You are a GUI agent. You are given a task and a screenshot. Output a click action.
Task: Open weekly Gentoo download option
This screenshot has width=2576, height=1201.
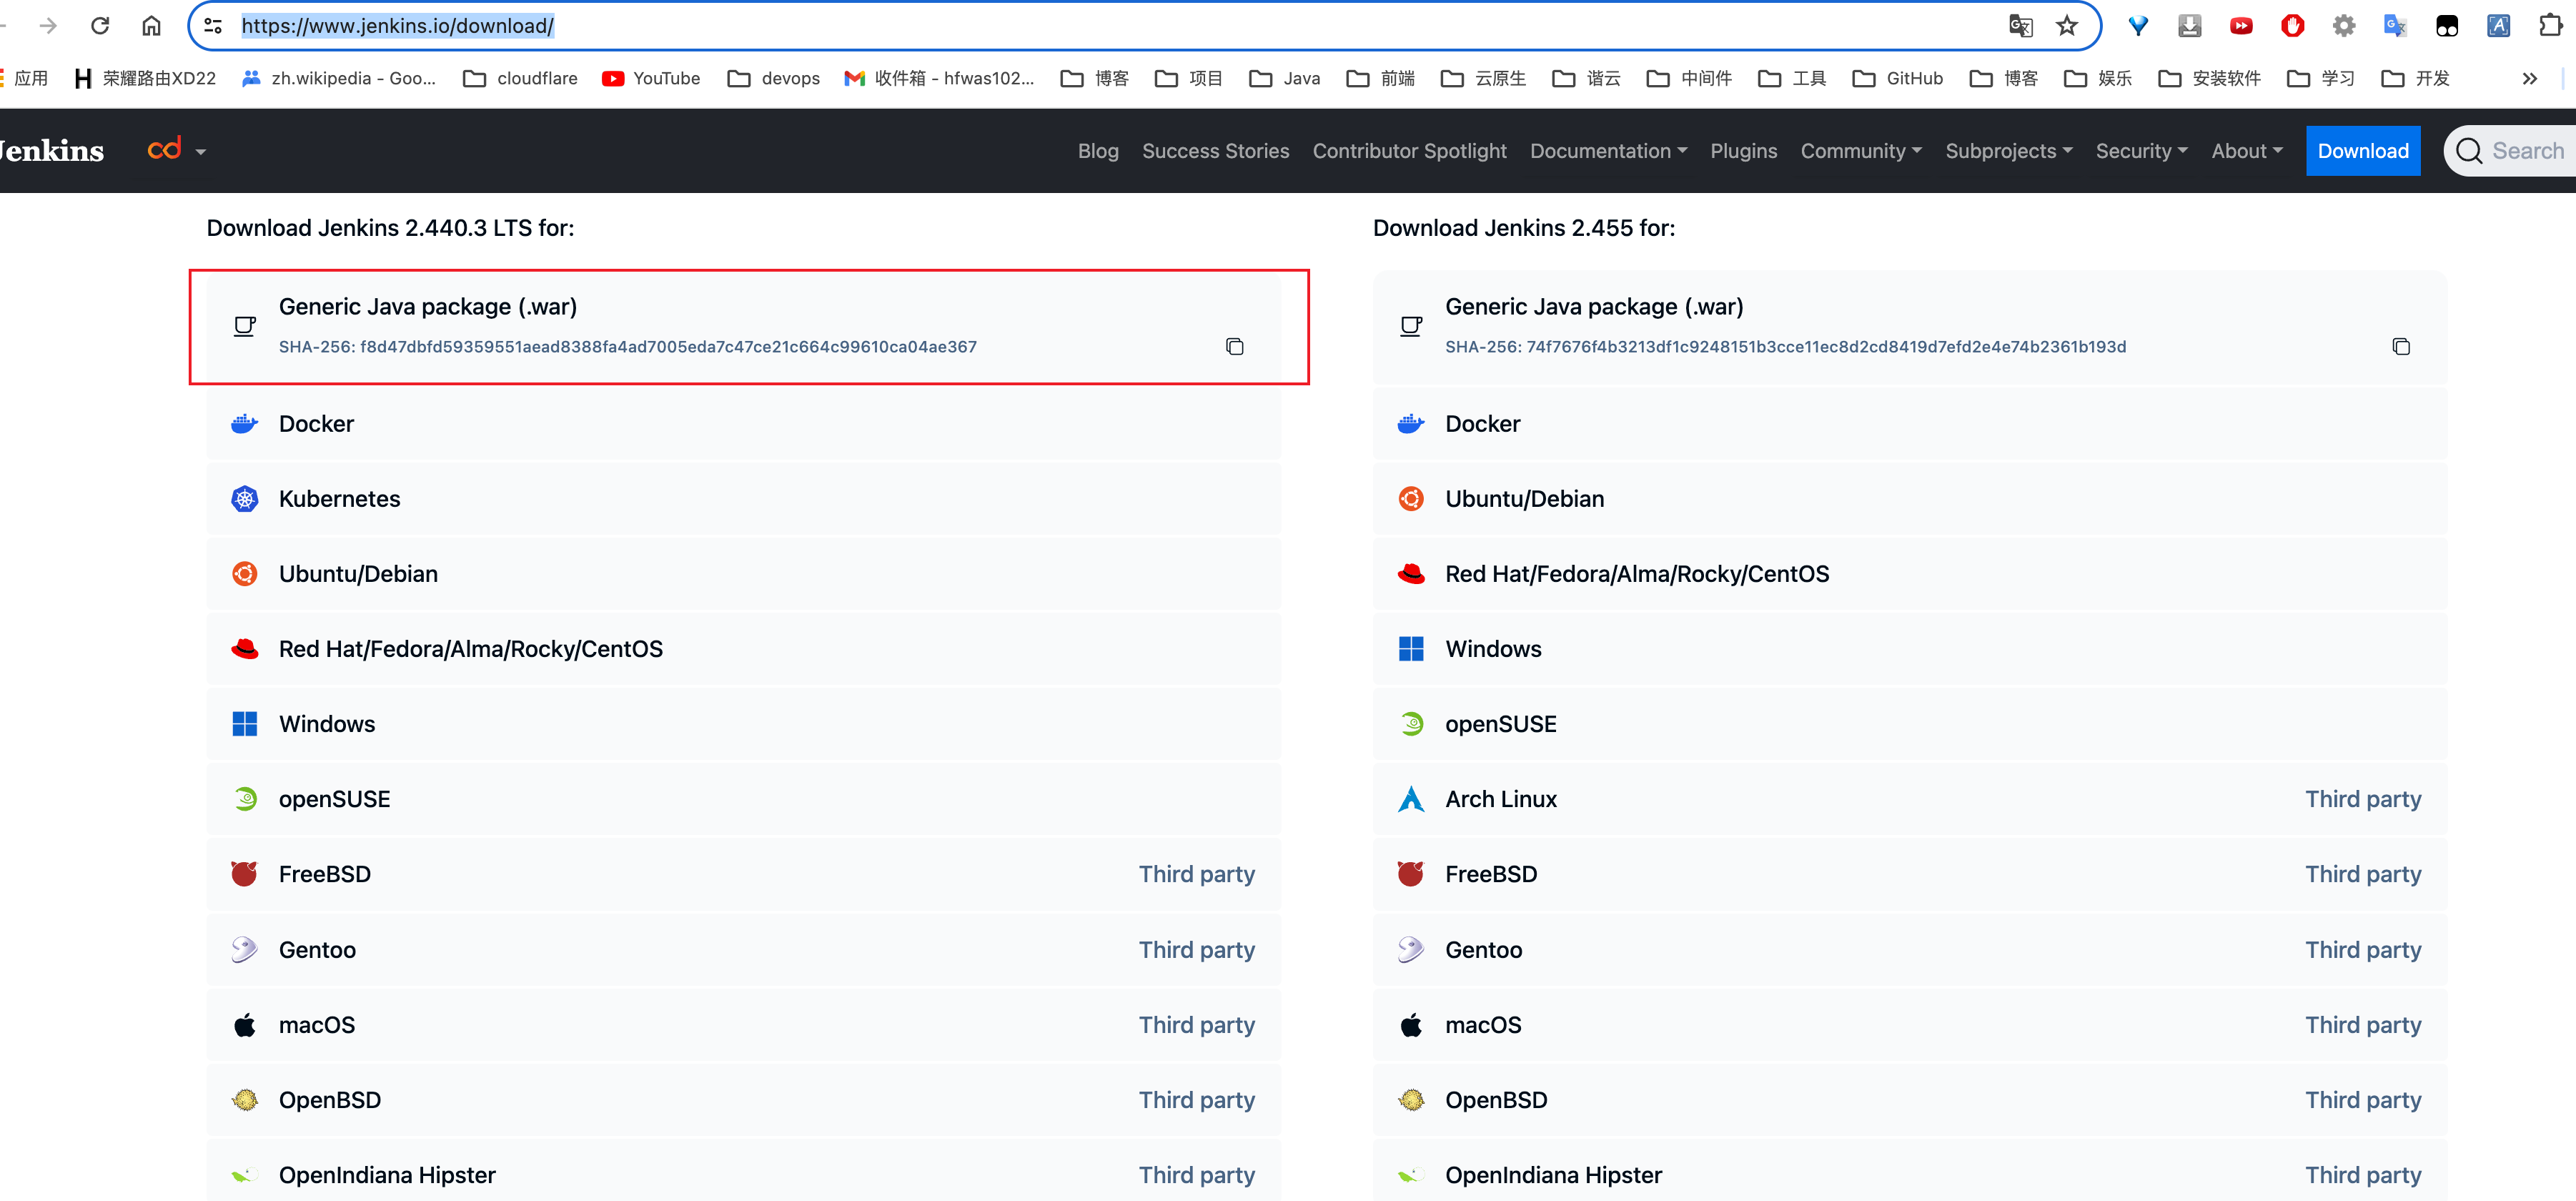pos(1909,950)
